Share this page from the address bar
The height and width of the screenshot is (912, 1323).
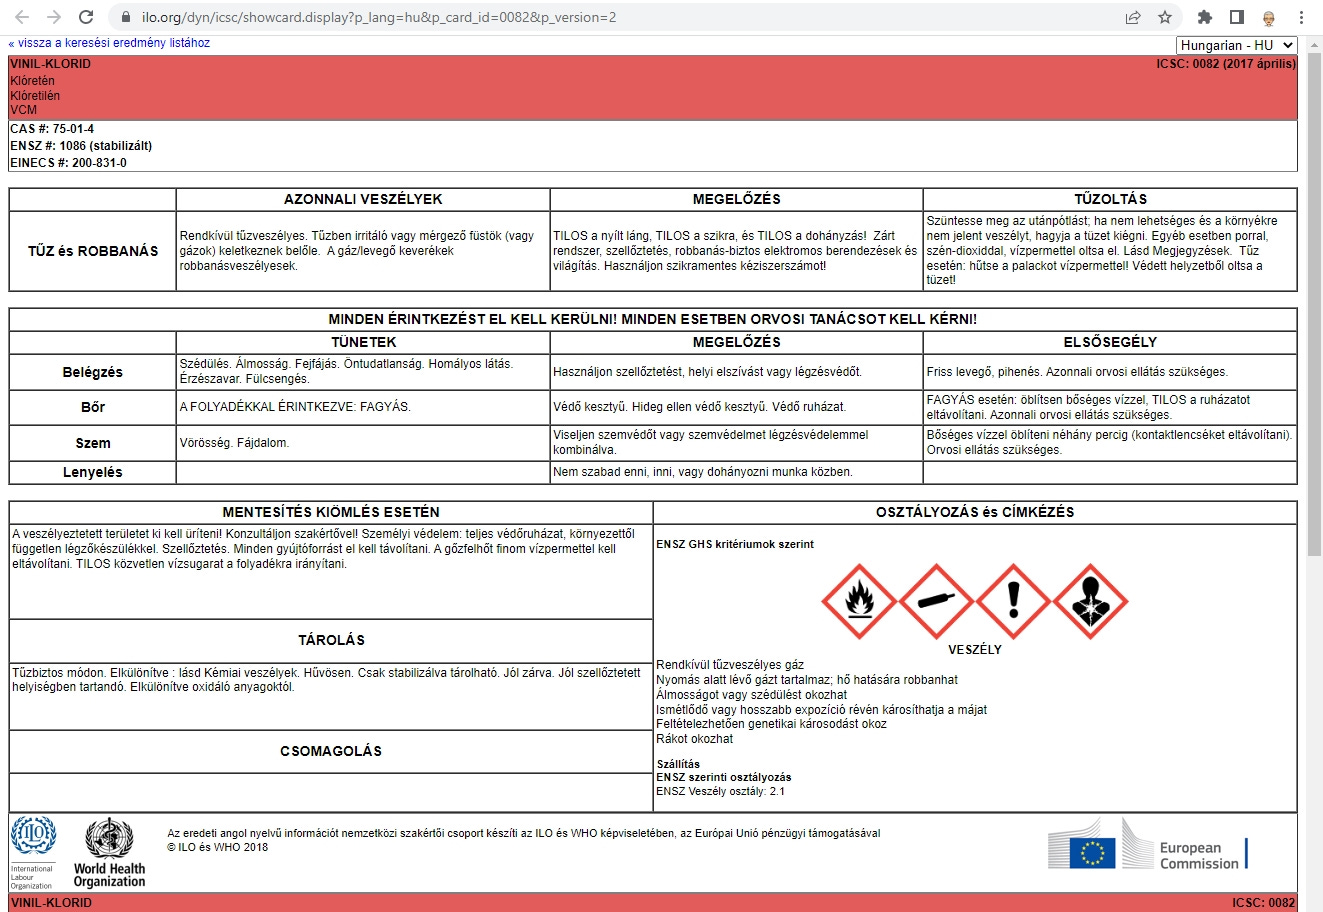1133,17
